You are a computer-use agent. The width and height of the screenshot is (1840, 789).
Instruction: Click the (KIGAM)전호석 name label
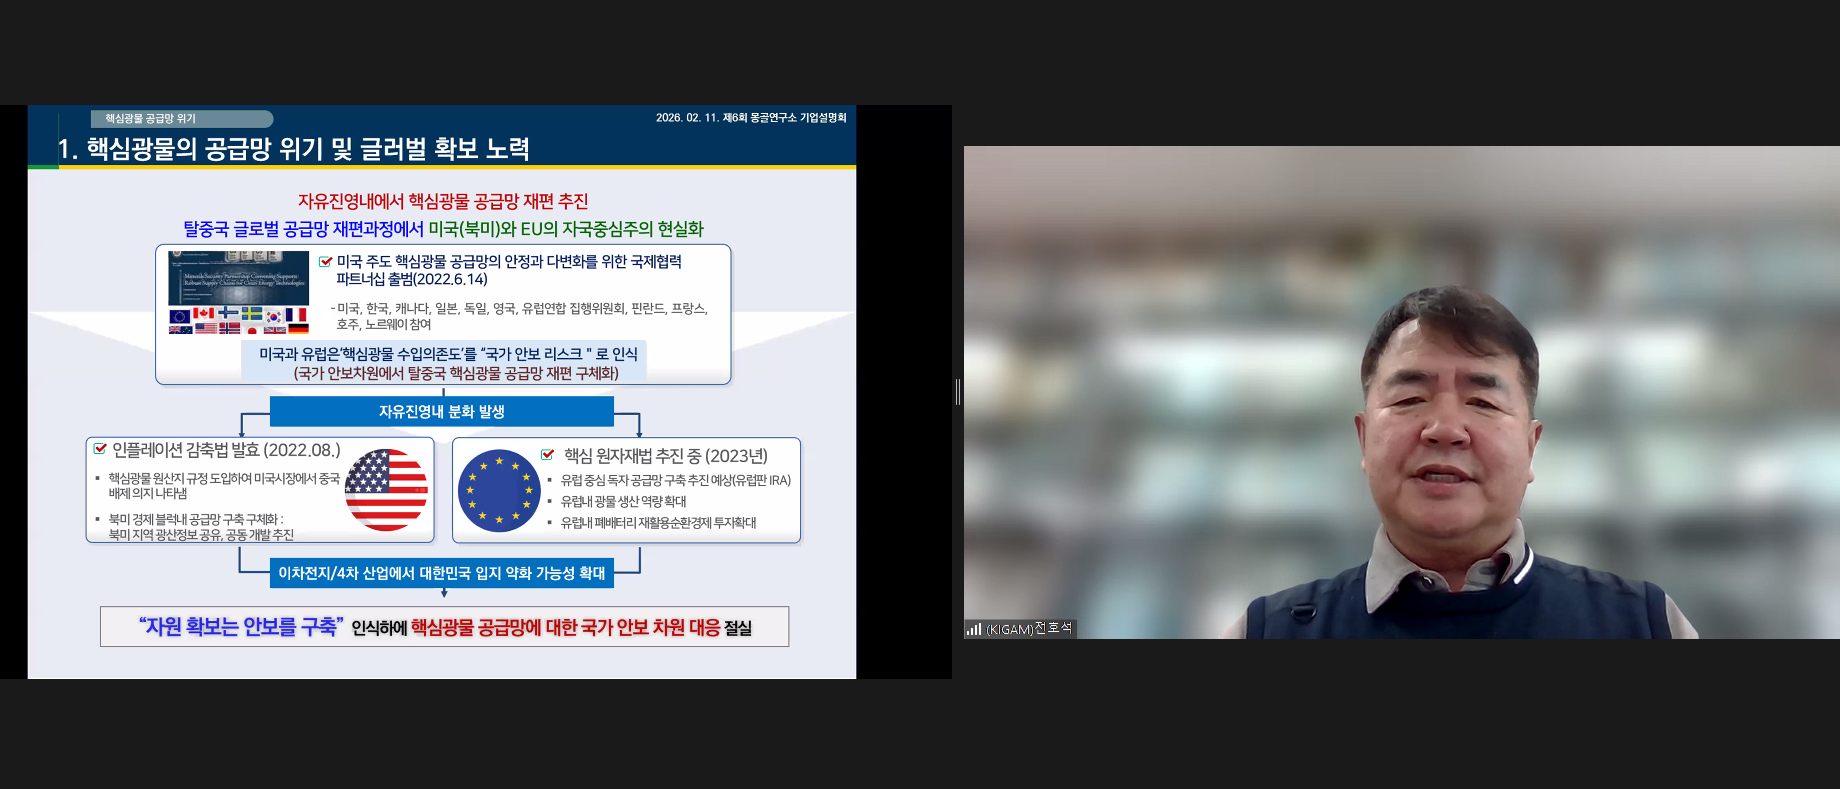(1028, 629)
